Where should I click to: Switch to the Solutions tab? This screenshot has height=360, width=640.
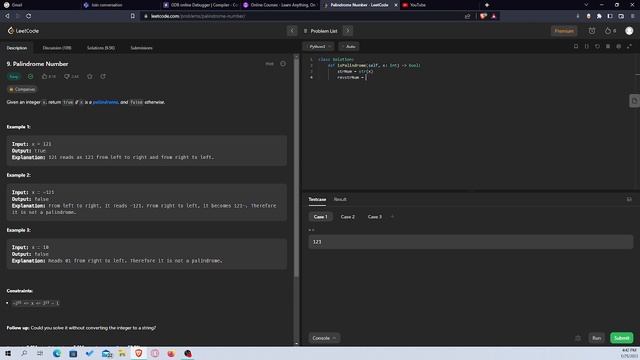click(x=100, y=48)
